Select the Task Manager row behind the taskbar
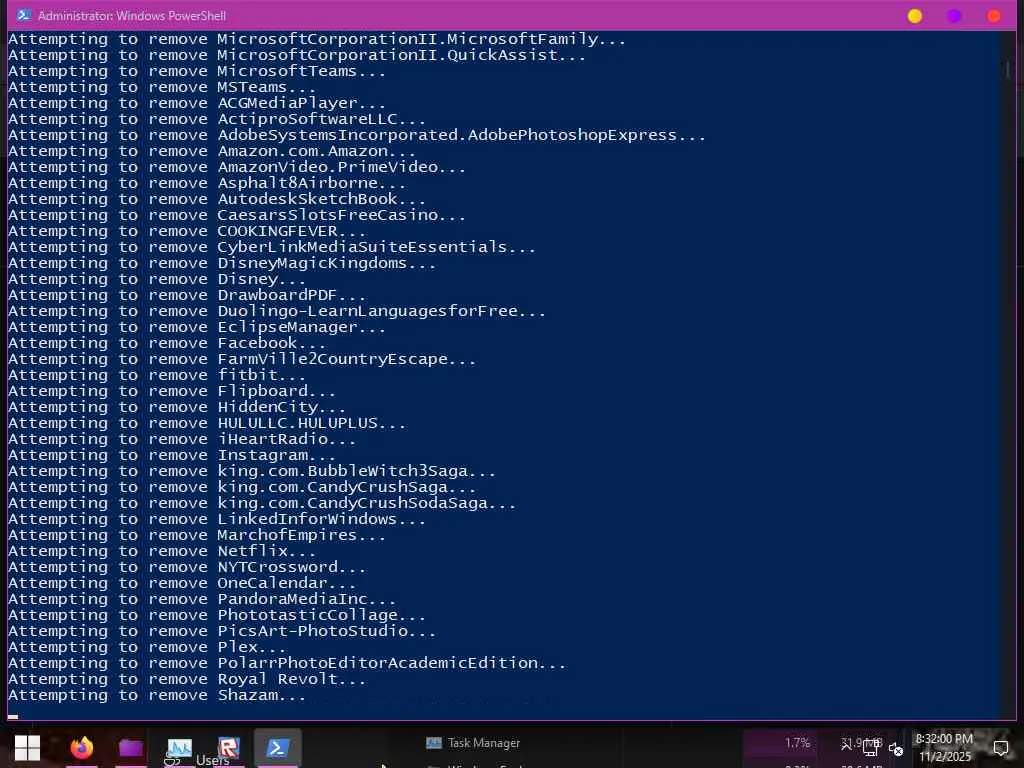This screenshot has height=768, width=1024. [x=473, y=743]
